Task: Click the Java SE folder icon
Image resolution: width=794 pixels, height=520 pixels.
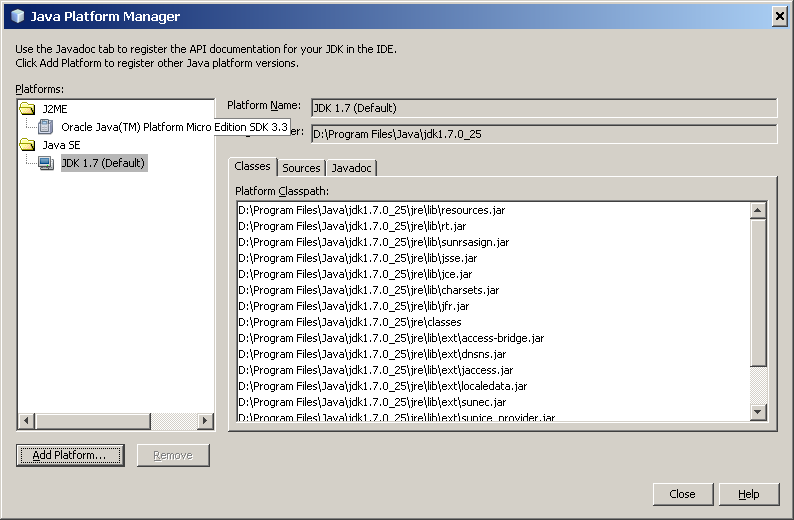Action: click(27, 145)
